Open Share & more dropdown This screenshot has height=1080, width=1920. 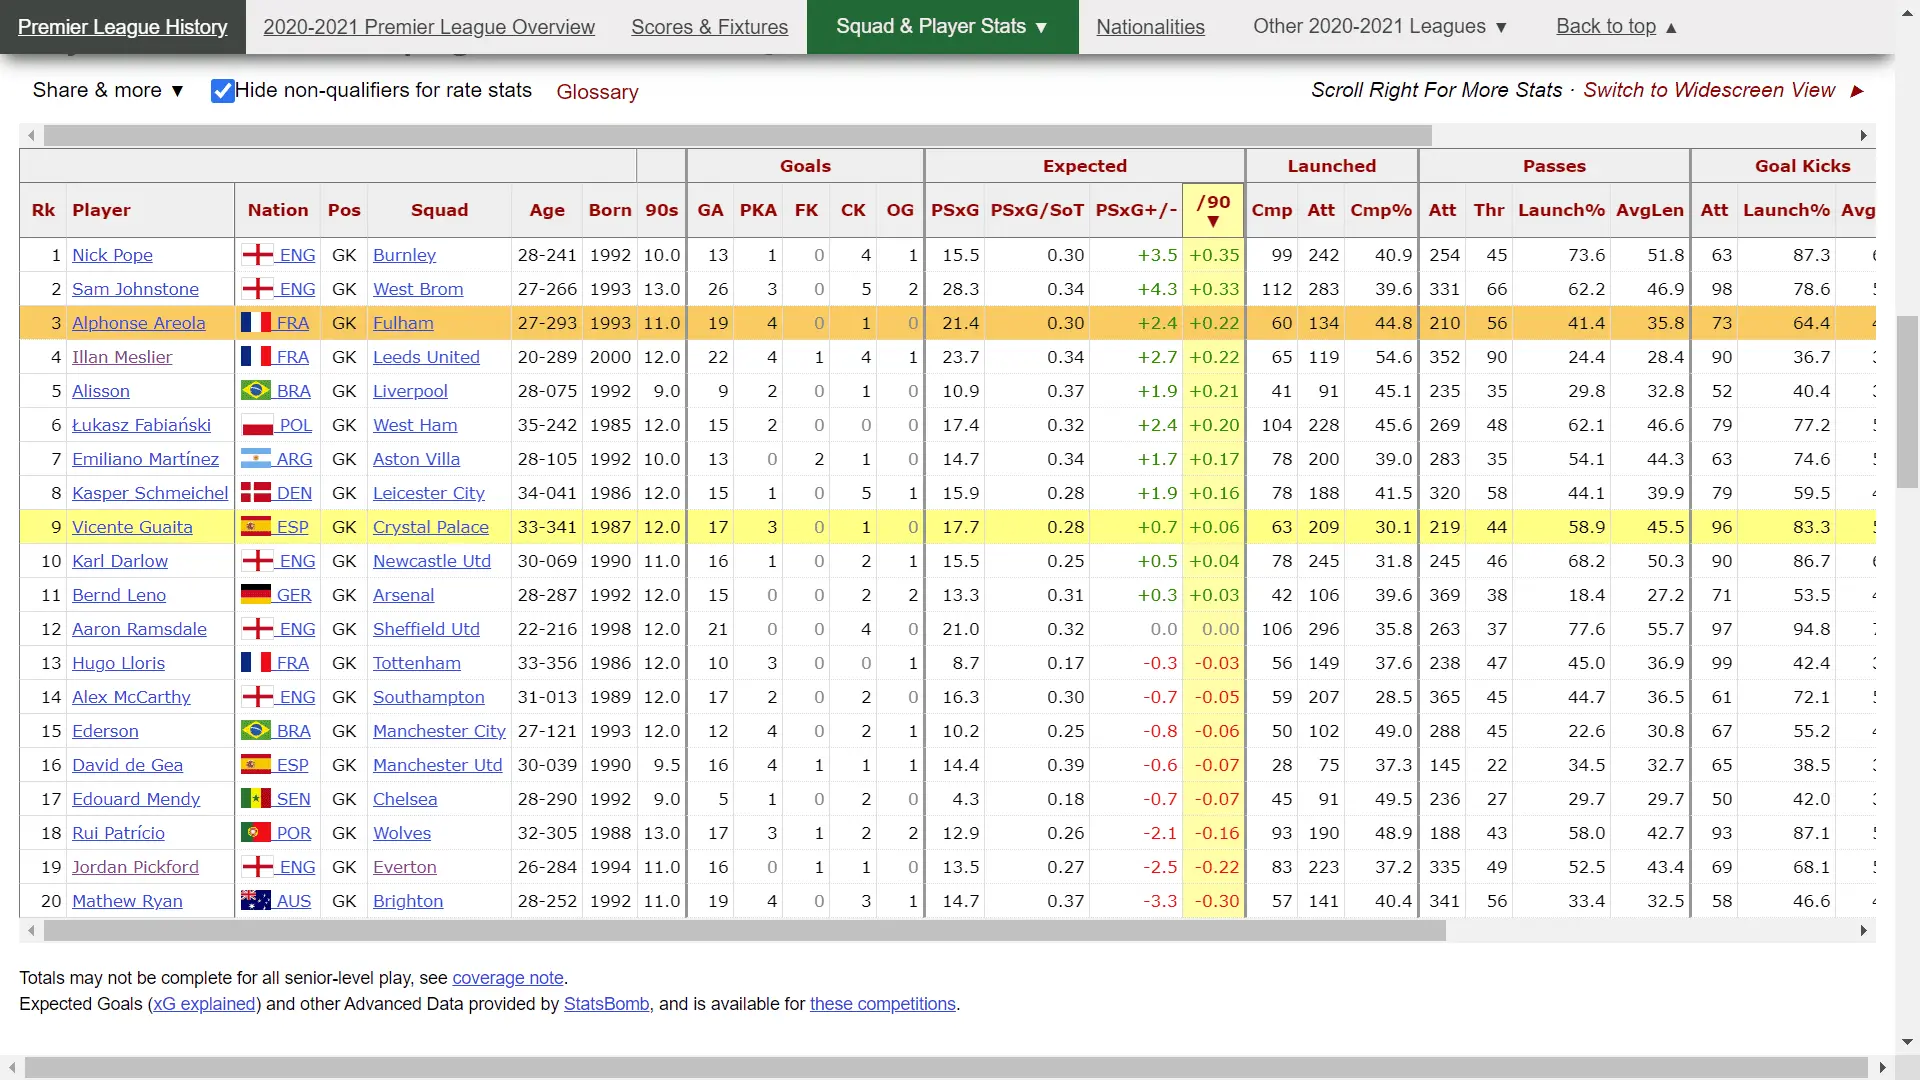click(x=108, y=91)
